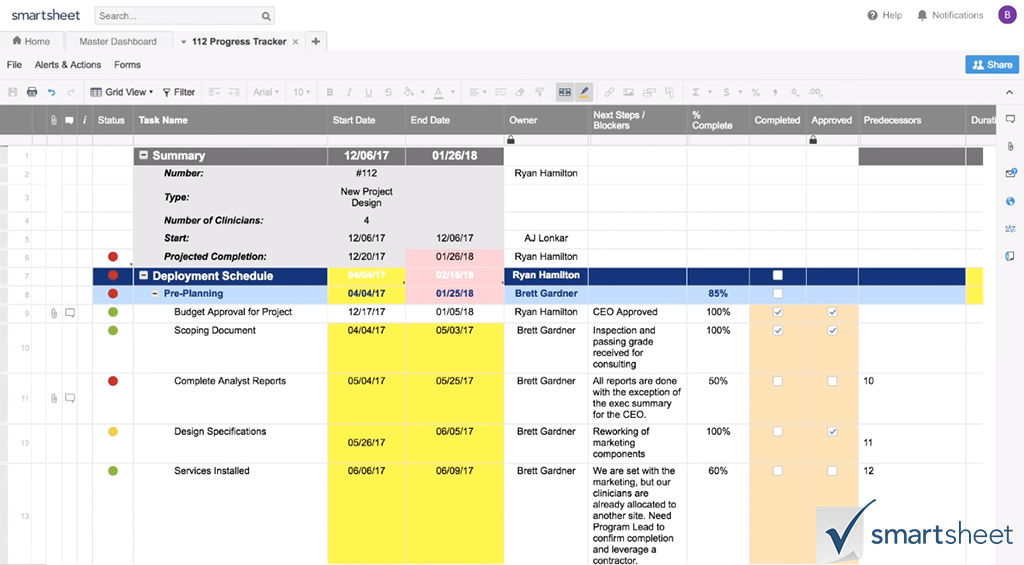The width and height of the screenshot is (1024, 565).
Task: Click the blue Share button
Action: (992, 64)
